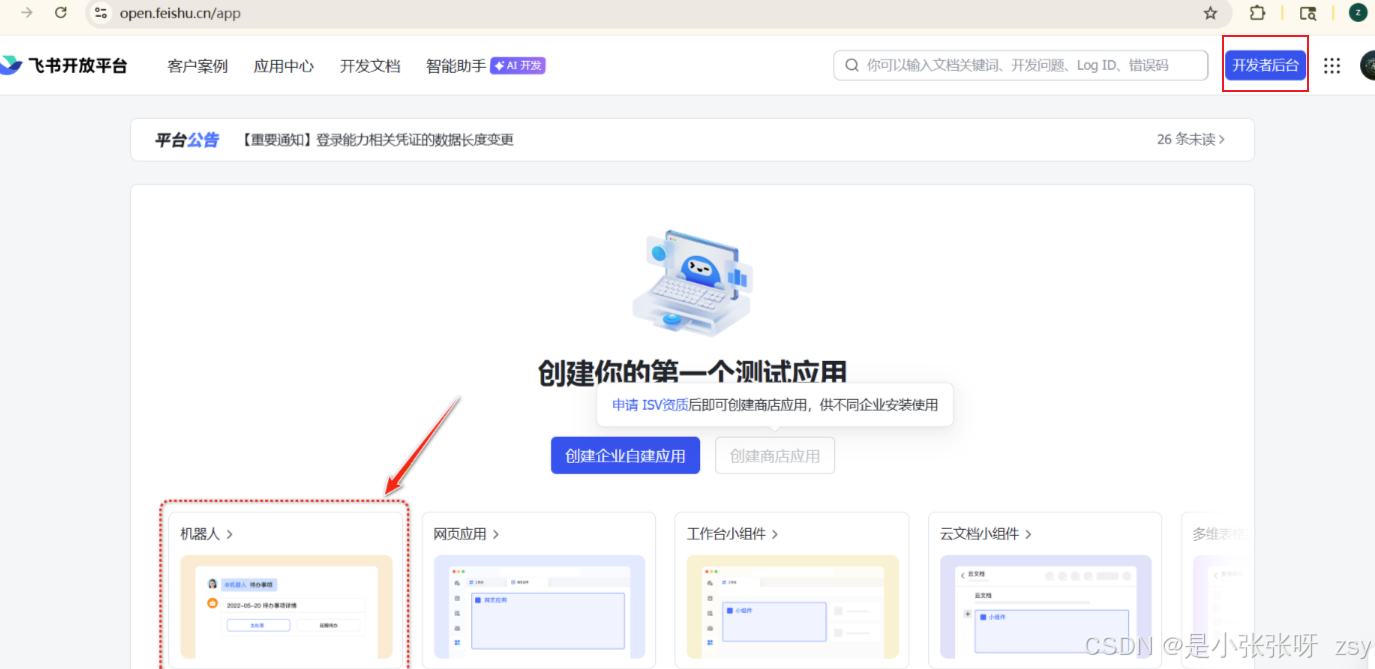
Task: Open 开发文档 in the top navigation
Action: pos(370,66)
